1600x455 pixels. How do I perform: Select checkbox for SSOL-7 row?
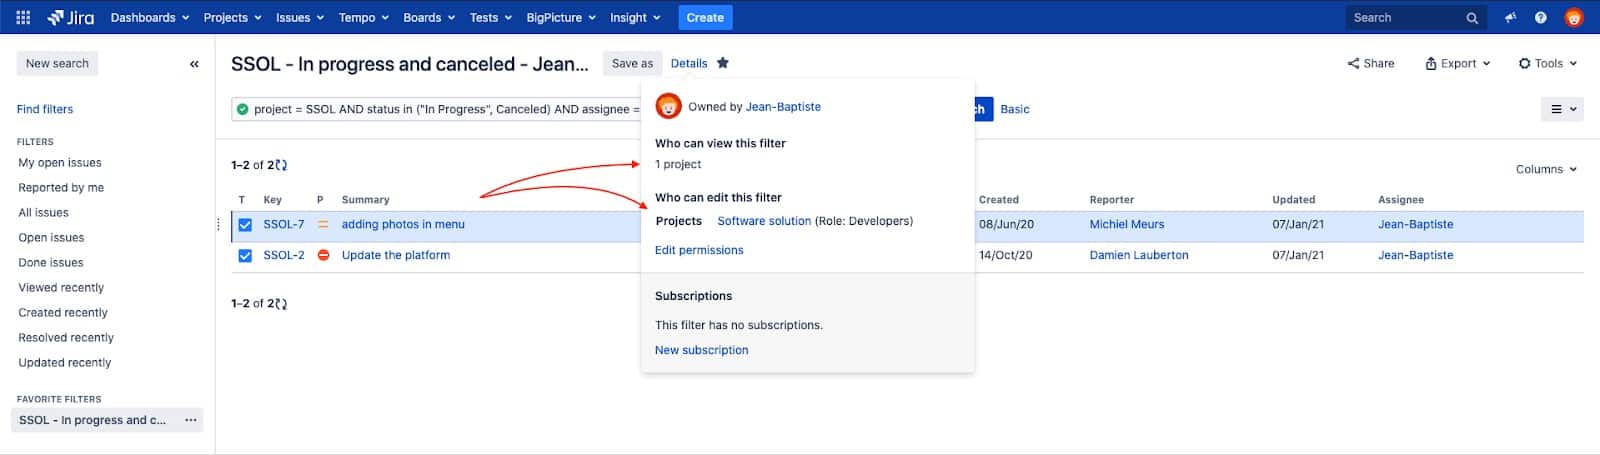pyautogui.click(x=245, y=225)
